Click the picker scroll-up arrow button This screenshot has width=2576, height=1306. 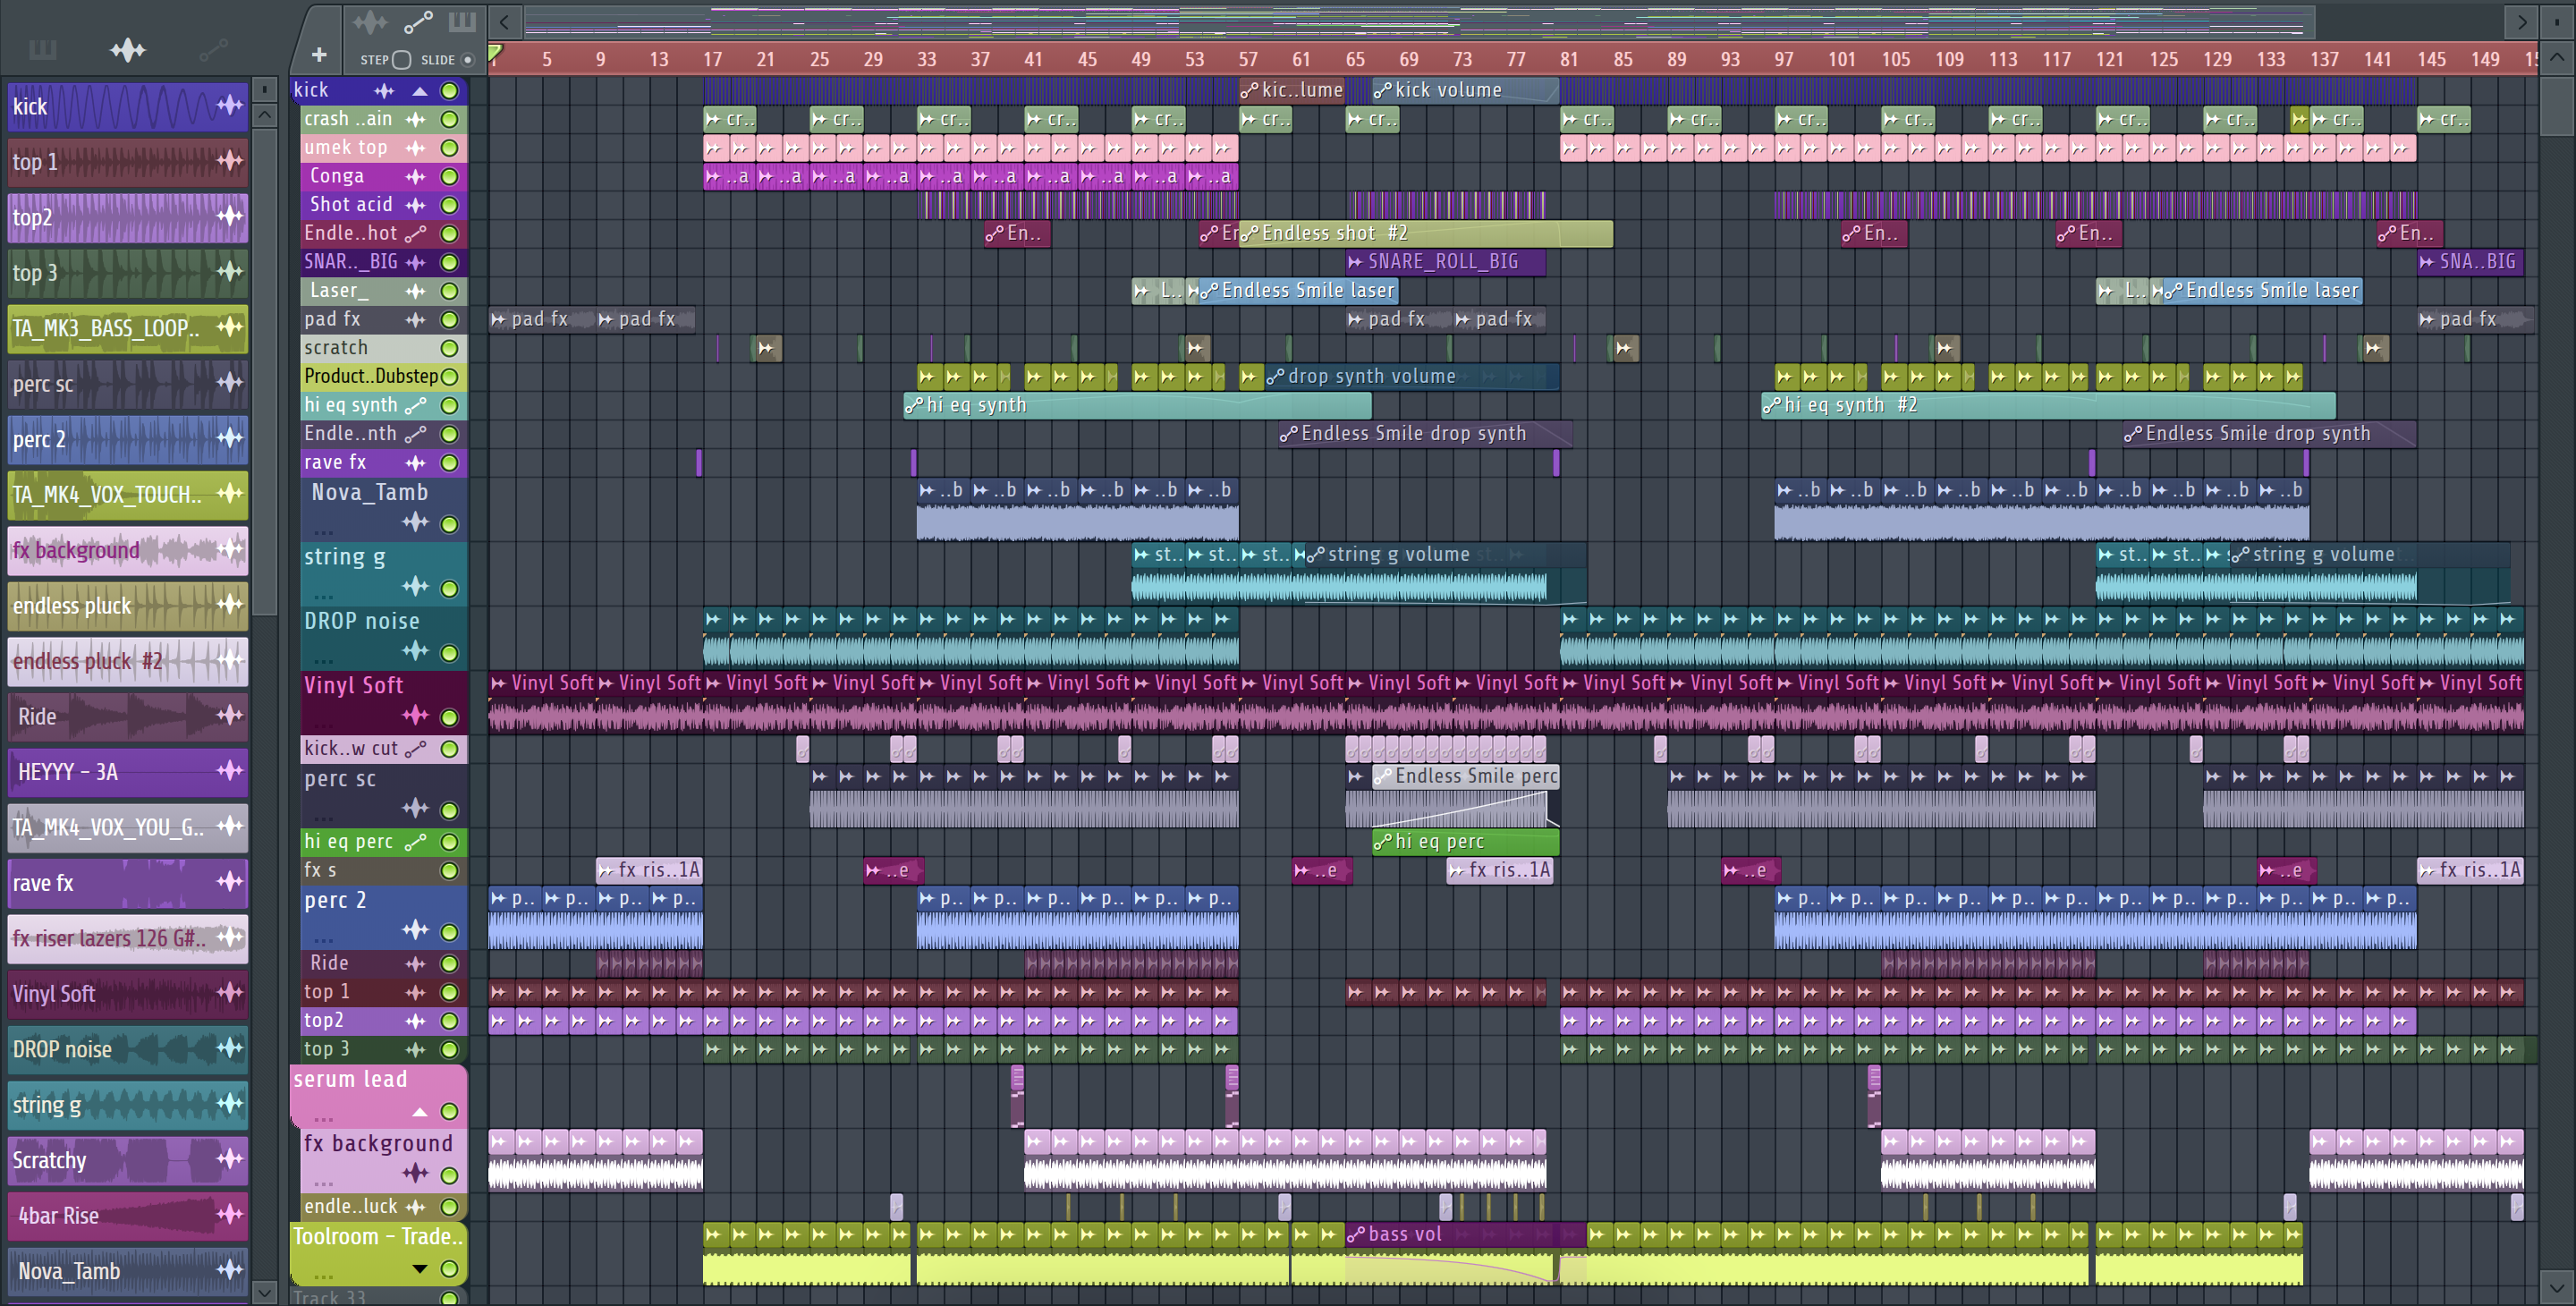264,114
